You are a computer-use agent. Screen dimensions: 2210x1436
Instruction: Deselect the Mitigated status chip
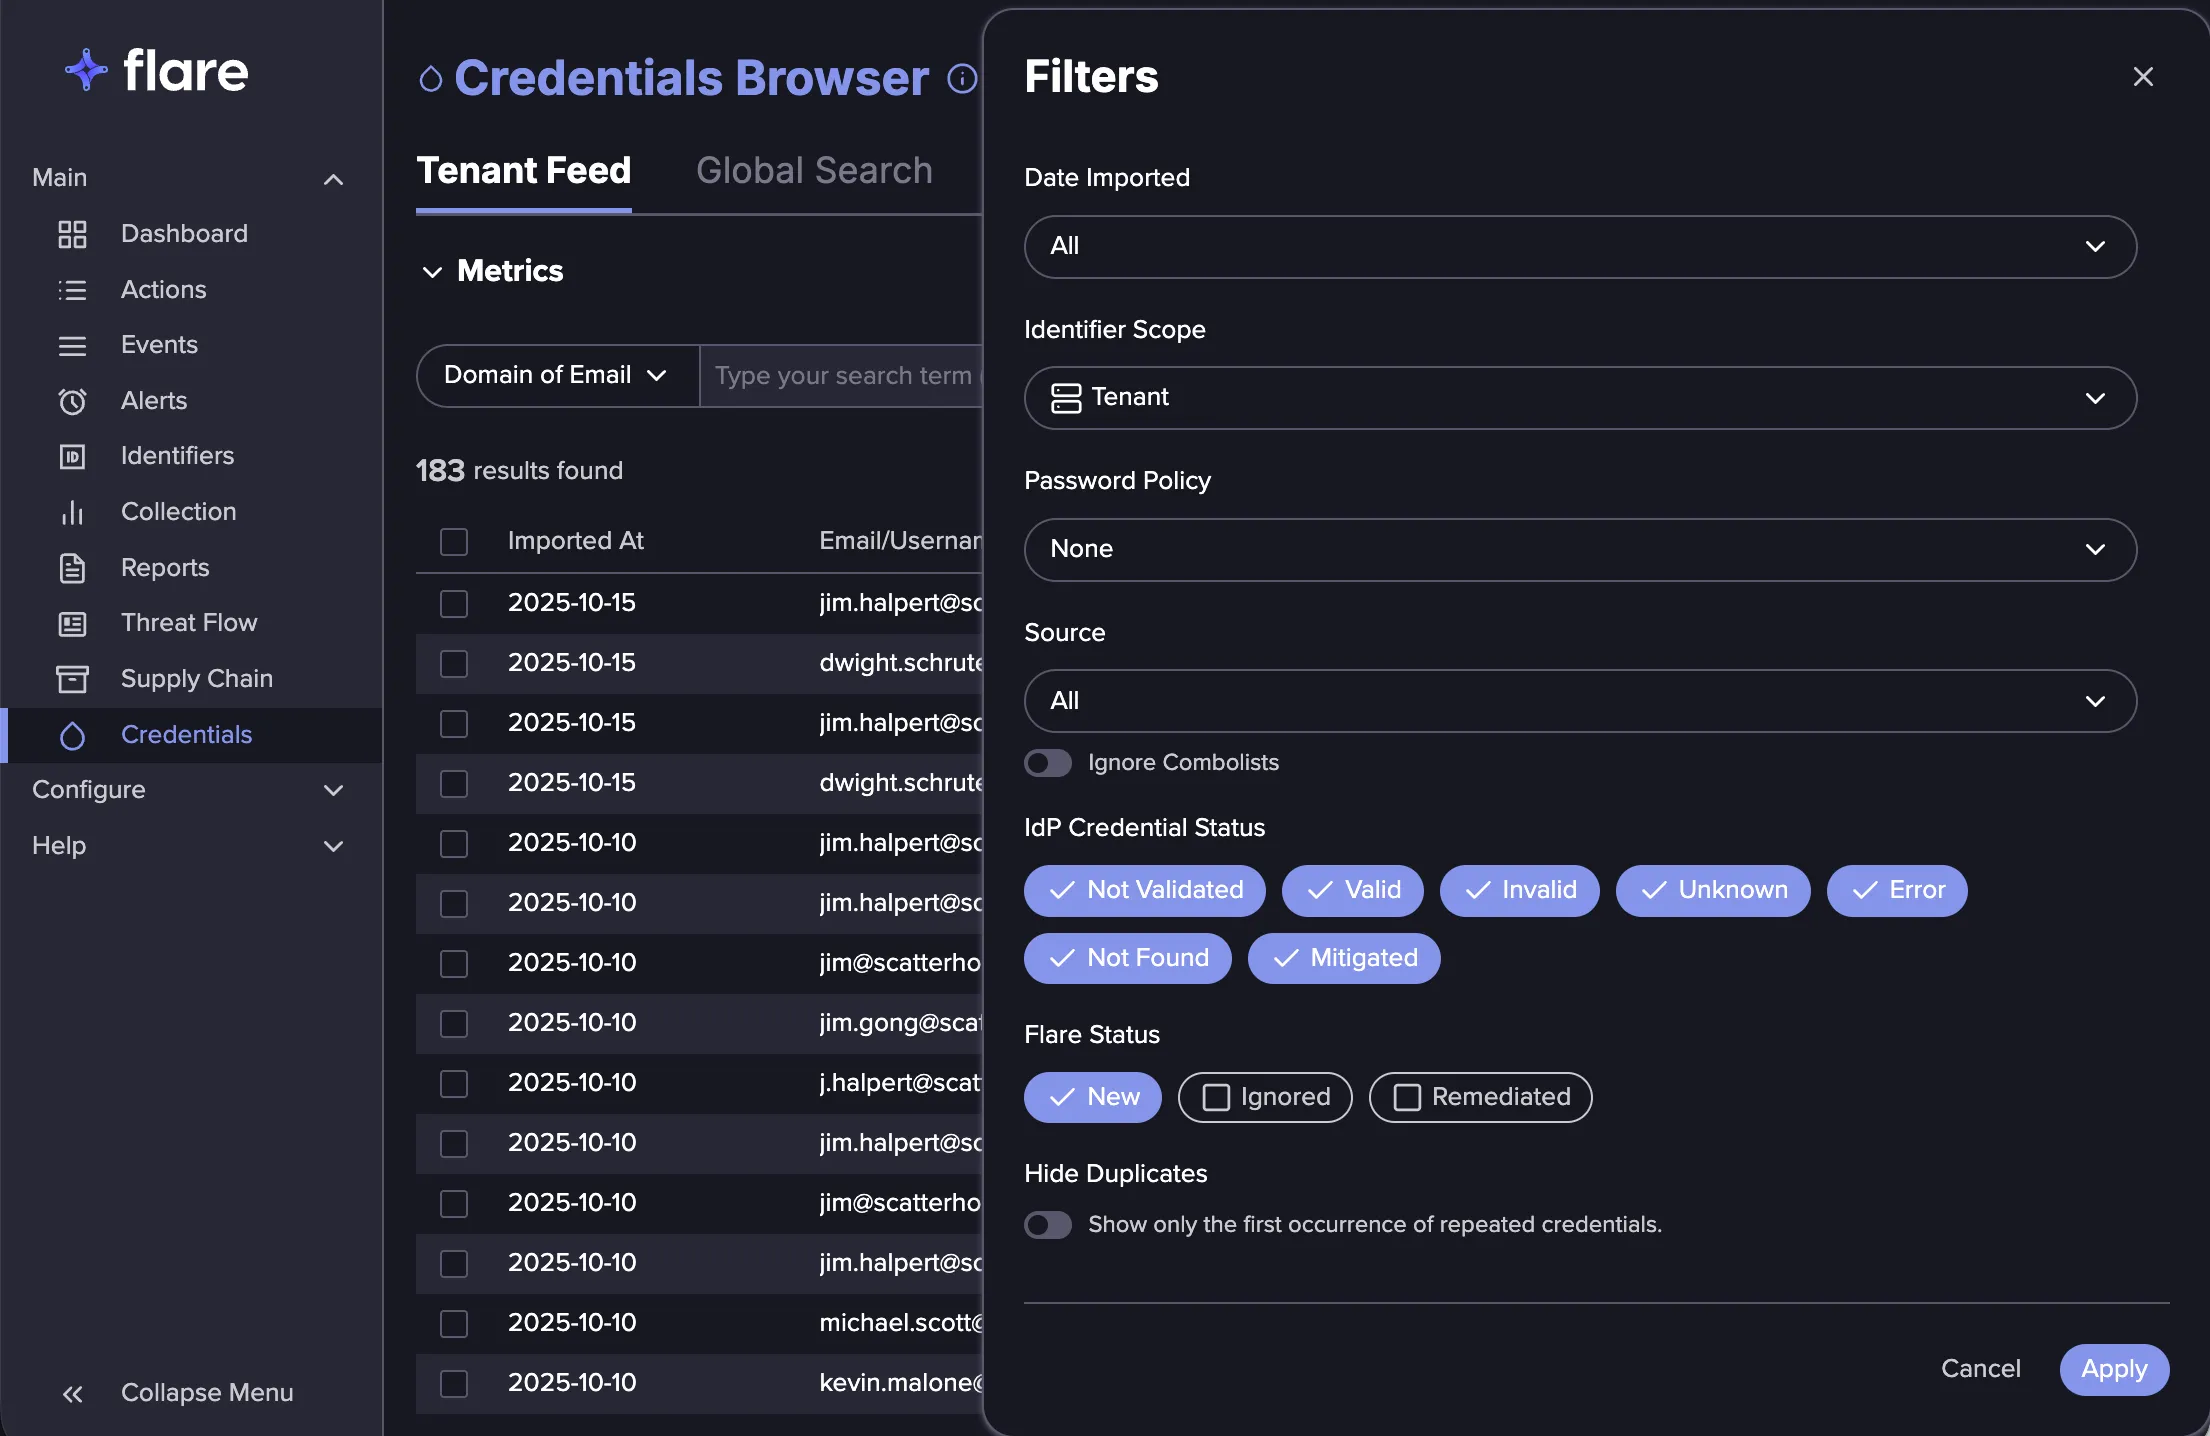coord(1343,958)
